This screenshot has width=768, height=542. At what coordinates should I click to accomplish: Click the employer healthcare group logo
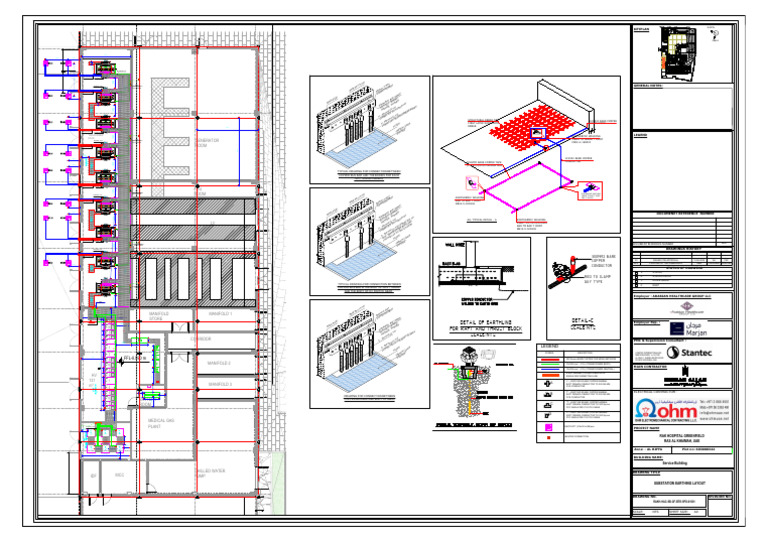tap(686, 307)
